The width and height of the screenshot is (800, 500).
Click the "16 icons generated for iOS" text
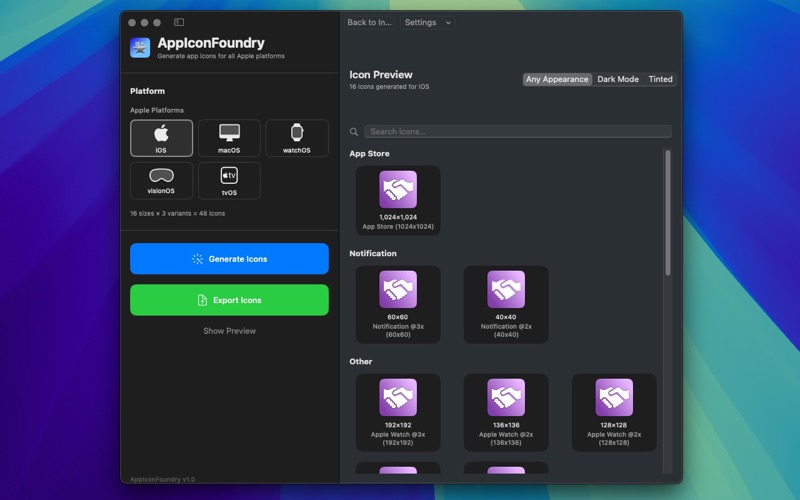(389, 87)
